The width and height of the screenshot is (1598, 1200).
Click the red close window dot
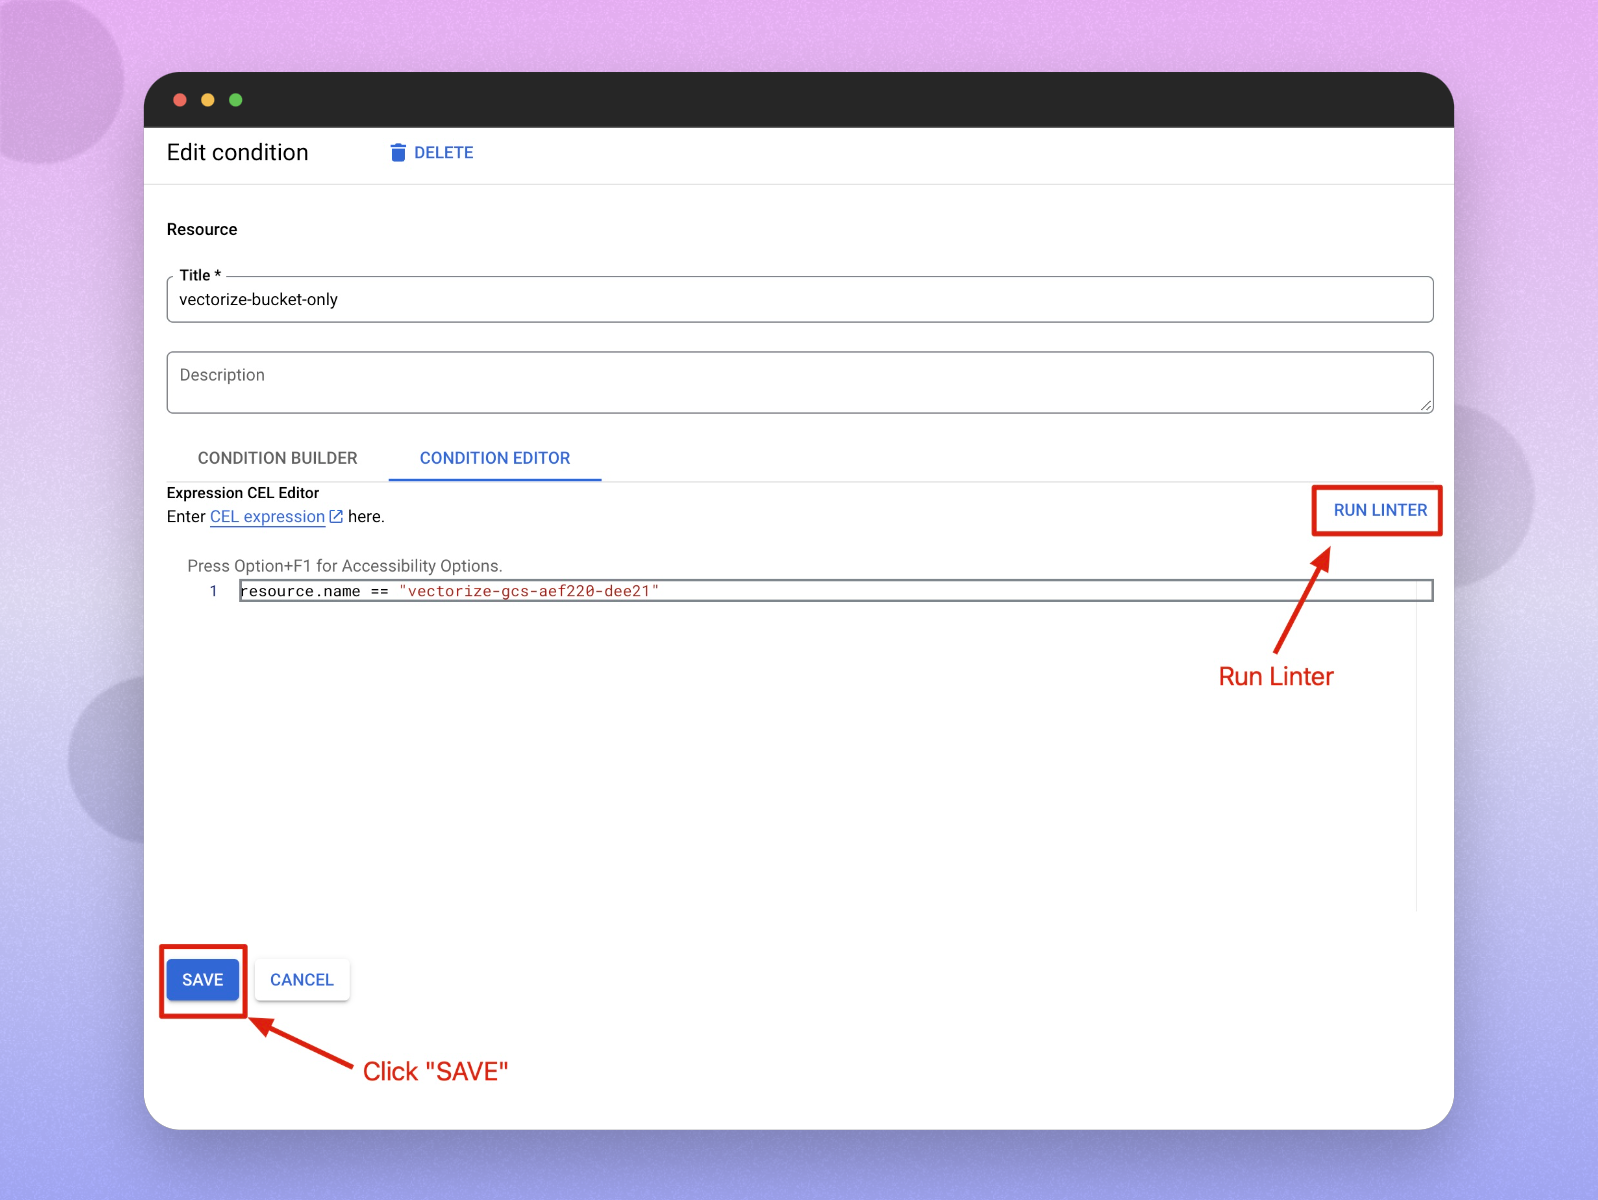point(180,100)
